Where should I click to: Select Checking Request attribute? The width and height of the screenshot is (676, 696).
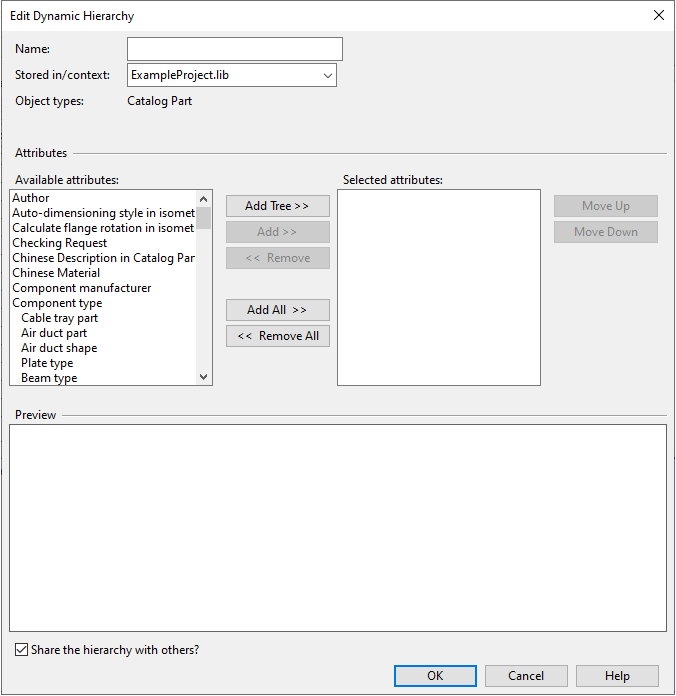[x=60, y=243]
